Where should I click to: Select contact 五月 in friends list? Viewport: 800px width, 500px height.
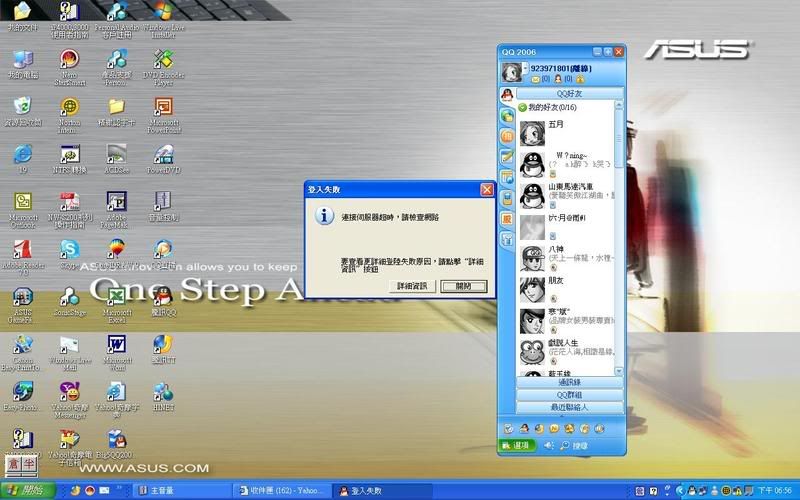tap(566, 133)
